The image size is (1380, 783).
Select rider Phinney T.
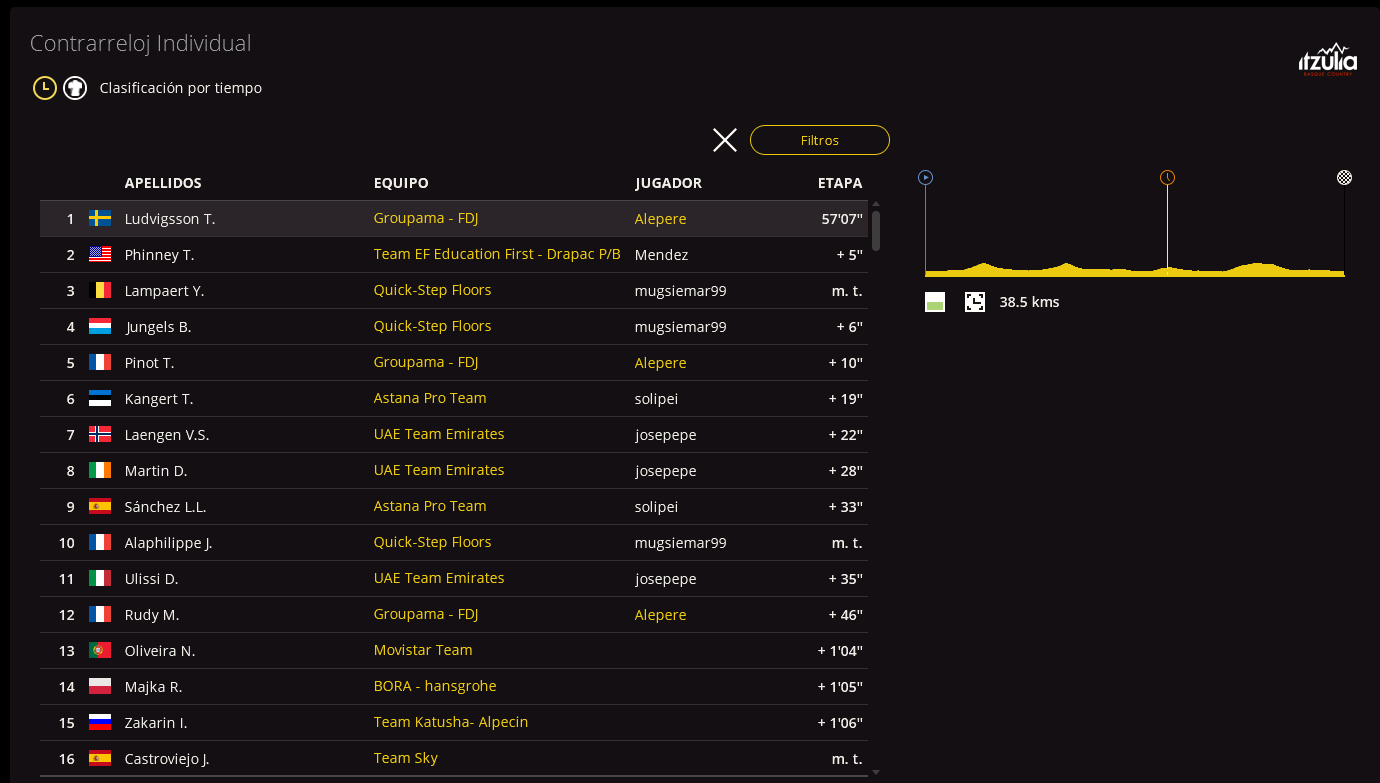click(x=159, y=255)
